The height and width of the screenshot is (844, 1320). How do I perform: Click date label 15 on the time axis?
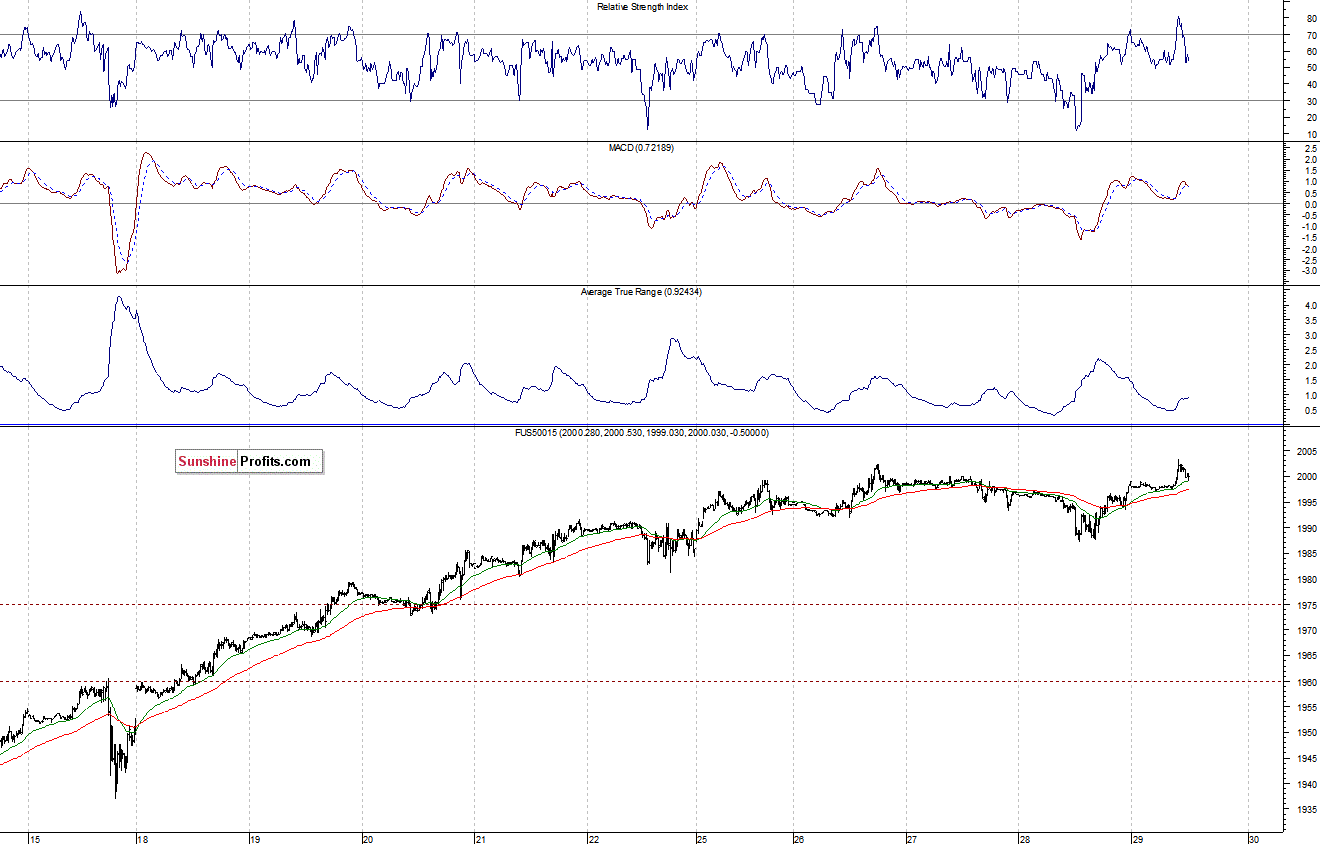tap(34, 838)
